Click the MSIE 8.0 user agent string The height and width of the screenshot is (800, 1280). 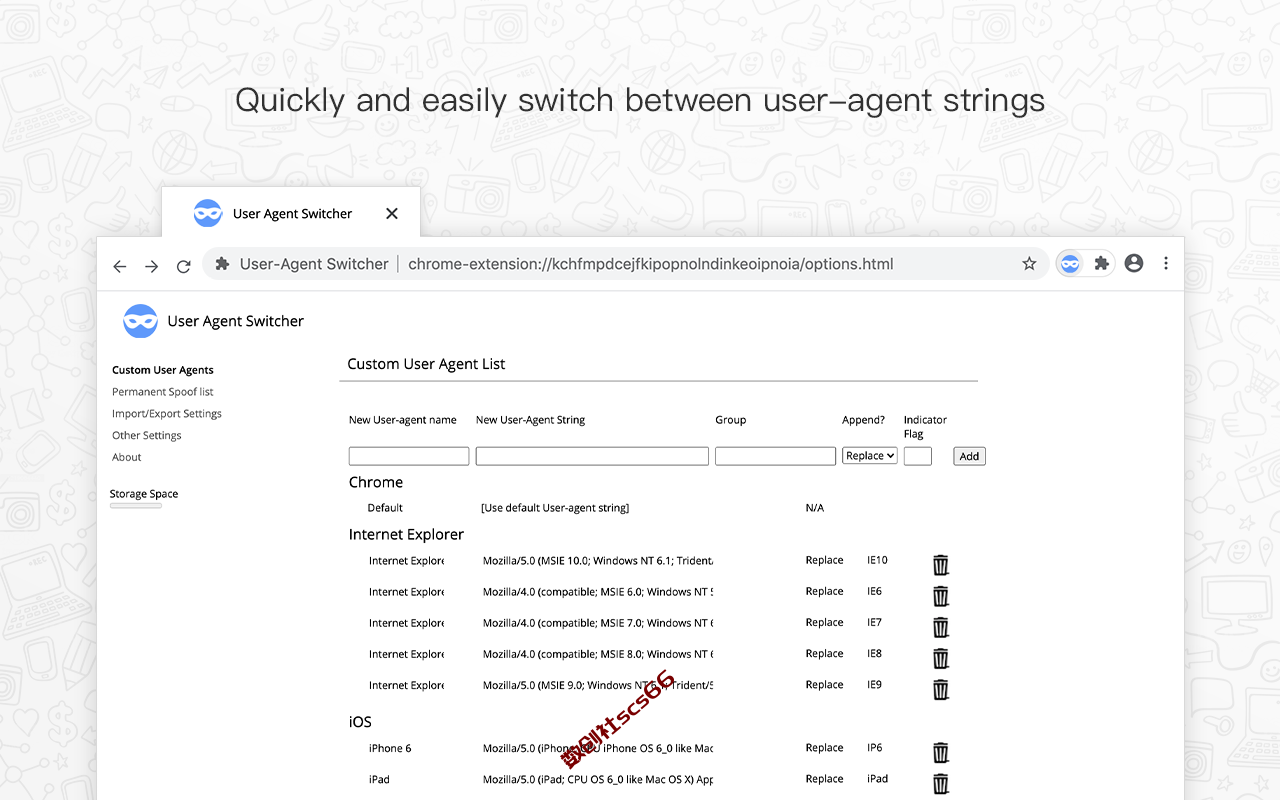[x=598, y=654]
